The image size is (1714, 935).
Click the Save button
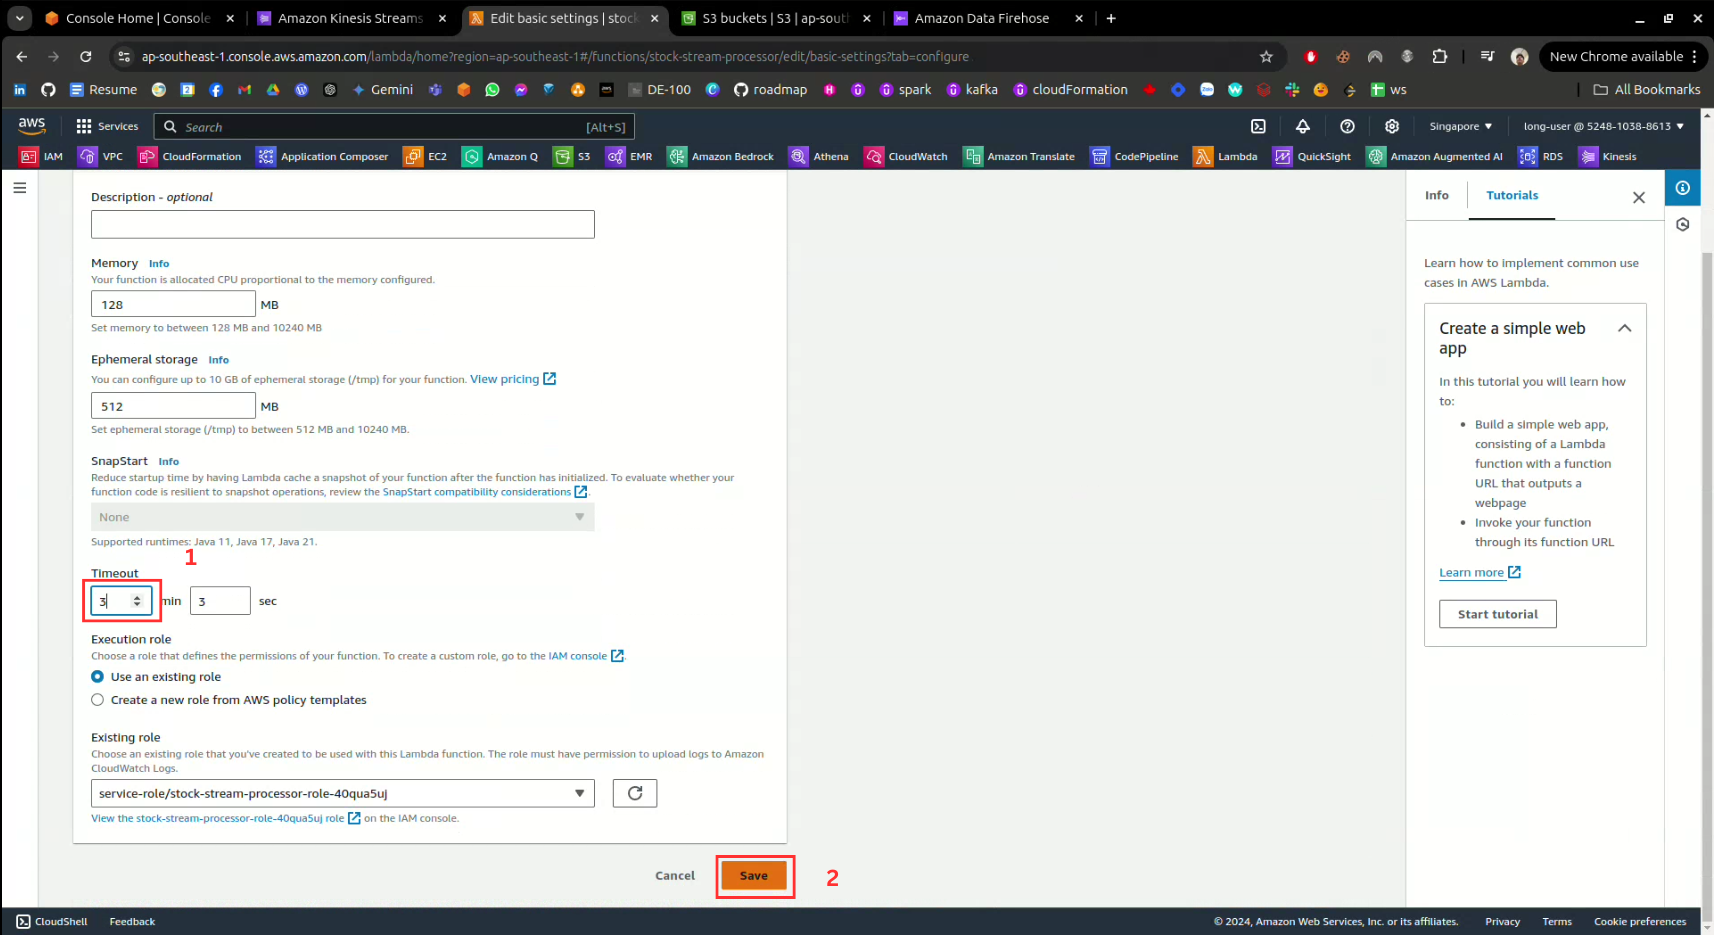(x=754, y=876)
